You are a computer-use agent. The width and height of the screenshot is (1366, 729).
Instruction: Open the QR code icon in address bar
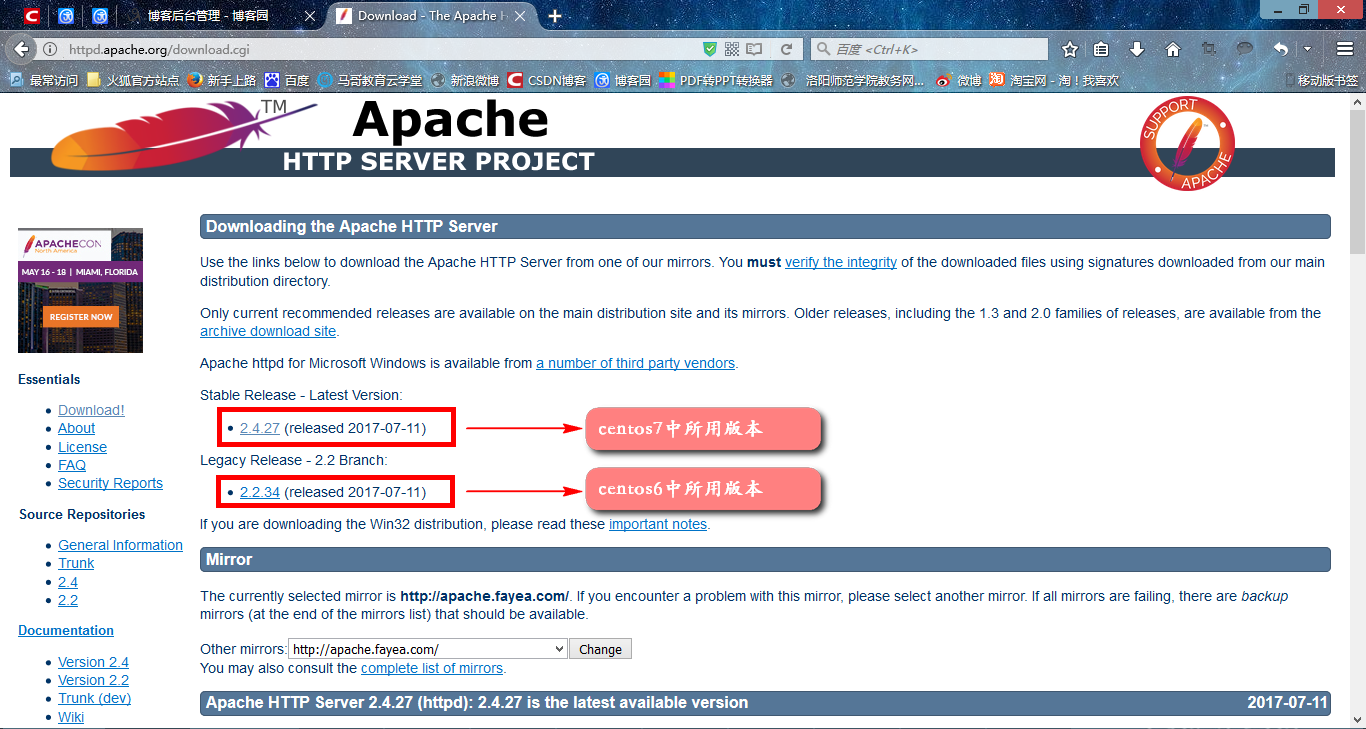[732, 49]
